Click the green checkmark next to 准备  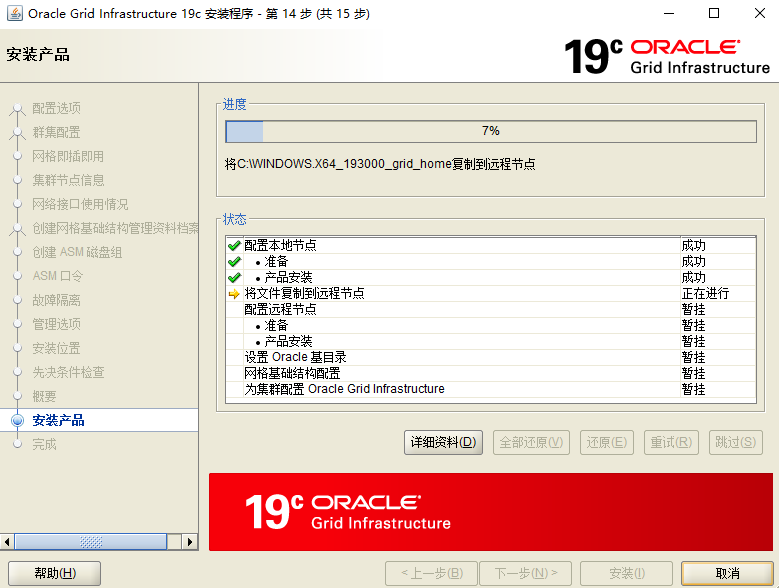tap(234, 261)
